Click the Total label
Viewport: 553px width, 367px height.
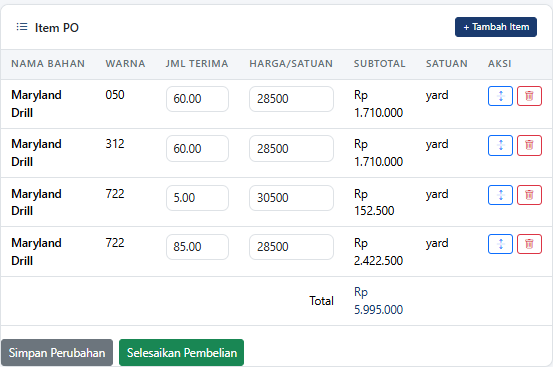[x=321, y=301]
